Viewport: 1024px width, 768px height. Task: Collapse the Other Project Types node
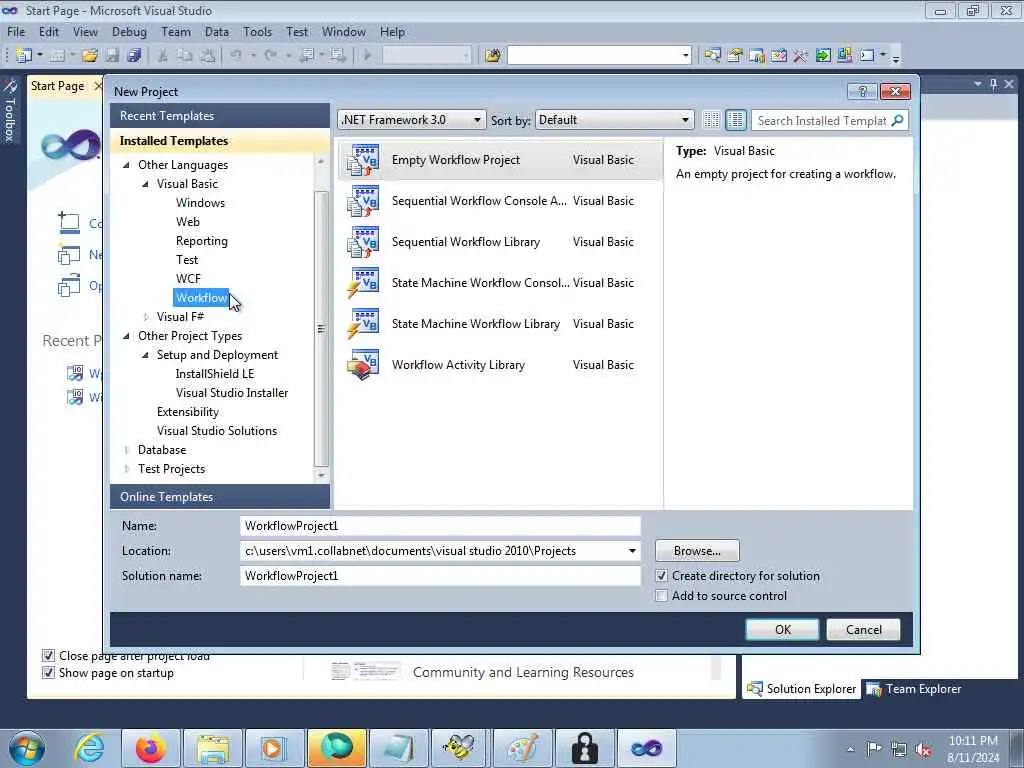click(127, 336)
